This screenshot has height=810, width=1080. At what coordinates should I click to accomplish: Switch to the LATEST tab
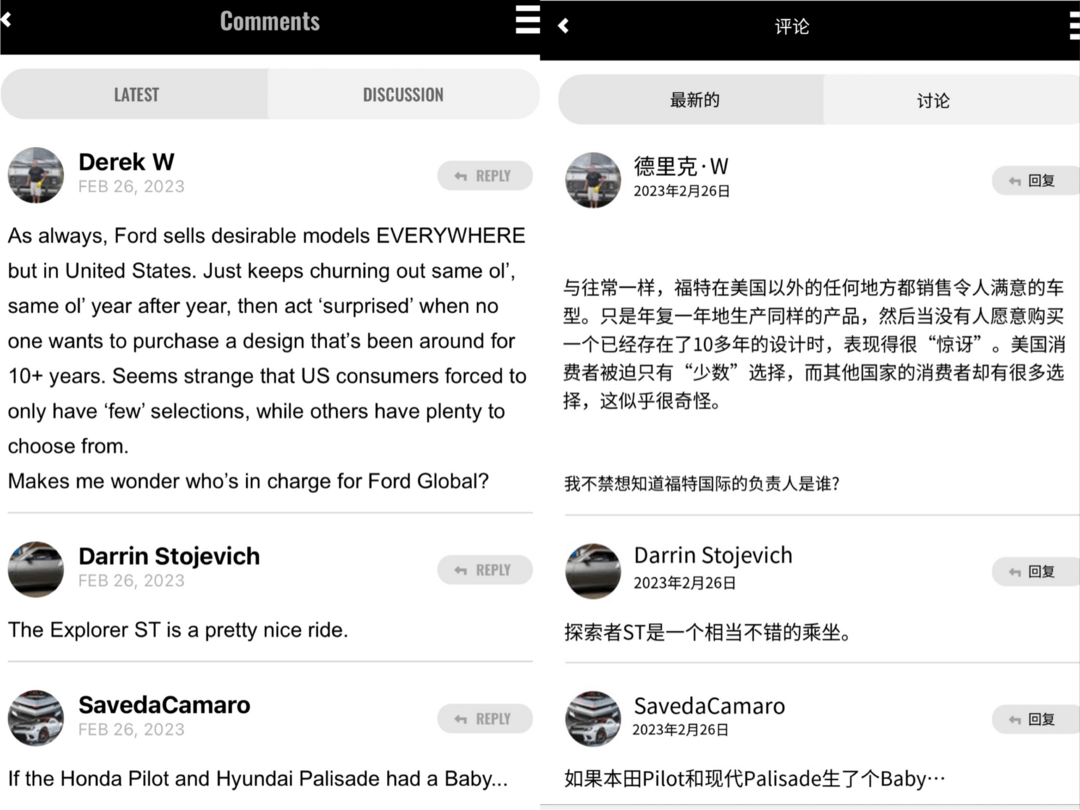(136, 94)
